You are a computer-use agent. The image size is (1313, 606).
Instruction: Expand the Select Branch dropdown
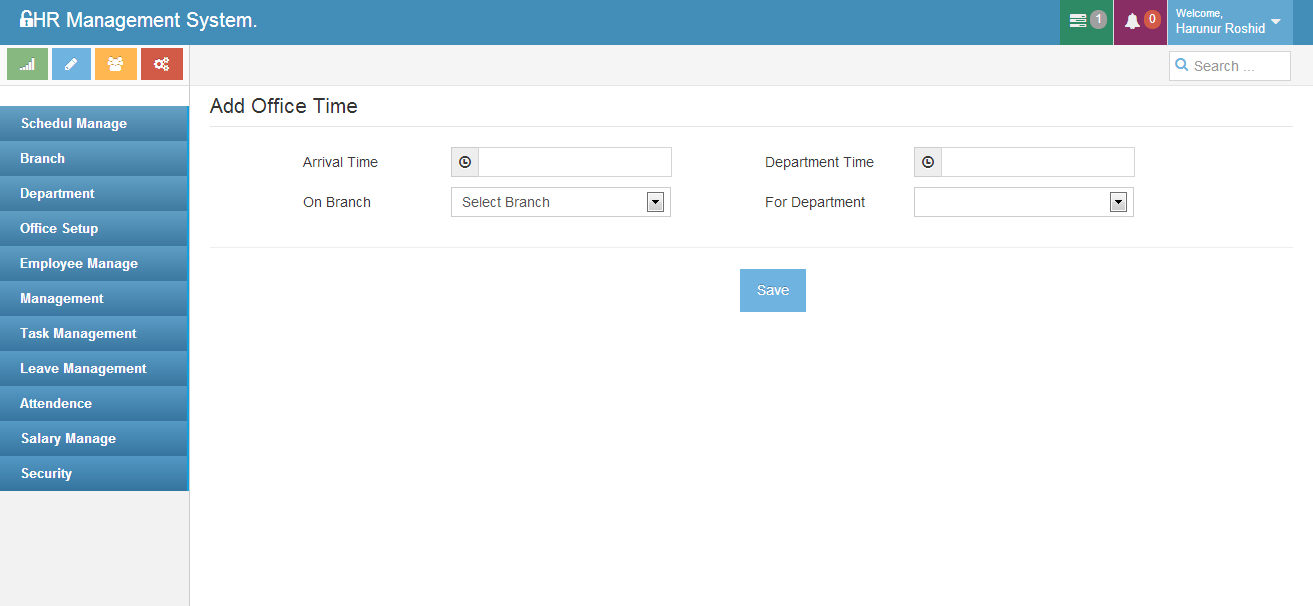click(561, 202)
